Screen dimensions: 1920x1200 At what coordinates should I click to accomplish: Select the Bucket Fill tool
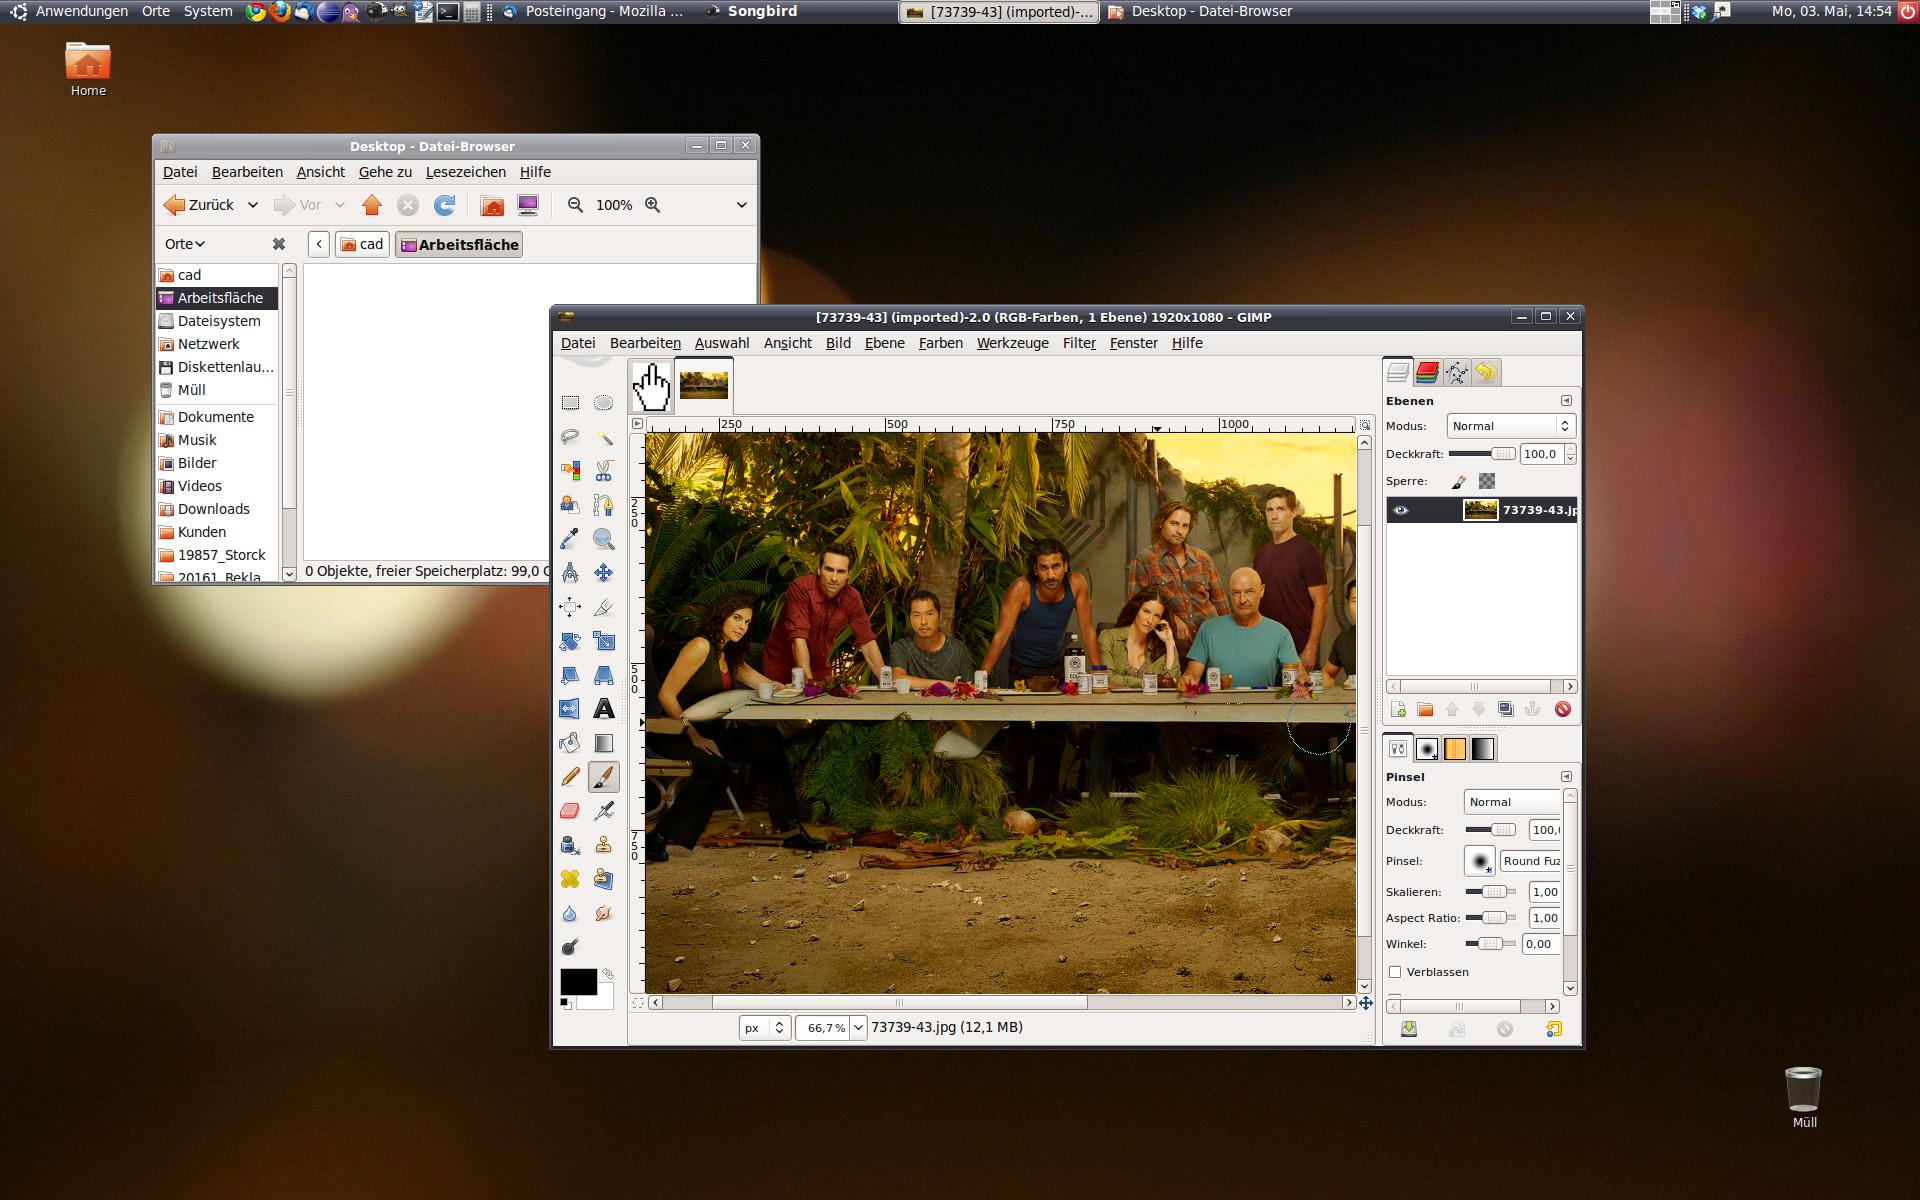(570, 743)
